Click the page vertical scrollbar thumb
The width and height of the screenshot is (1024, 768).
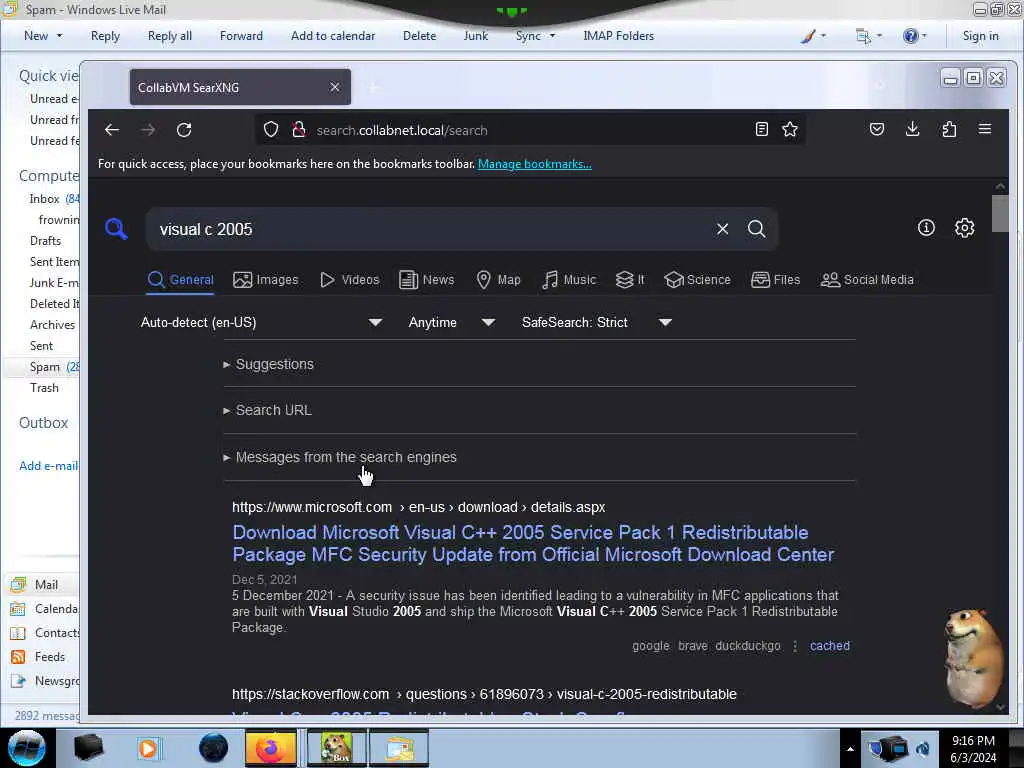coord(1000,214)
